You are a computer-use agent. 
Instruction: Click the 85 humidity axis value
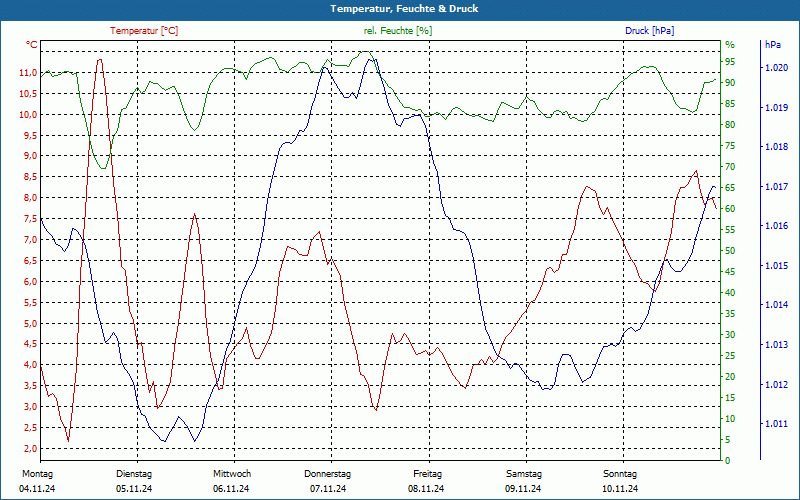(x=730, y=104)
